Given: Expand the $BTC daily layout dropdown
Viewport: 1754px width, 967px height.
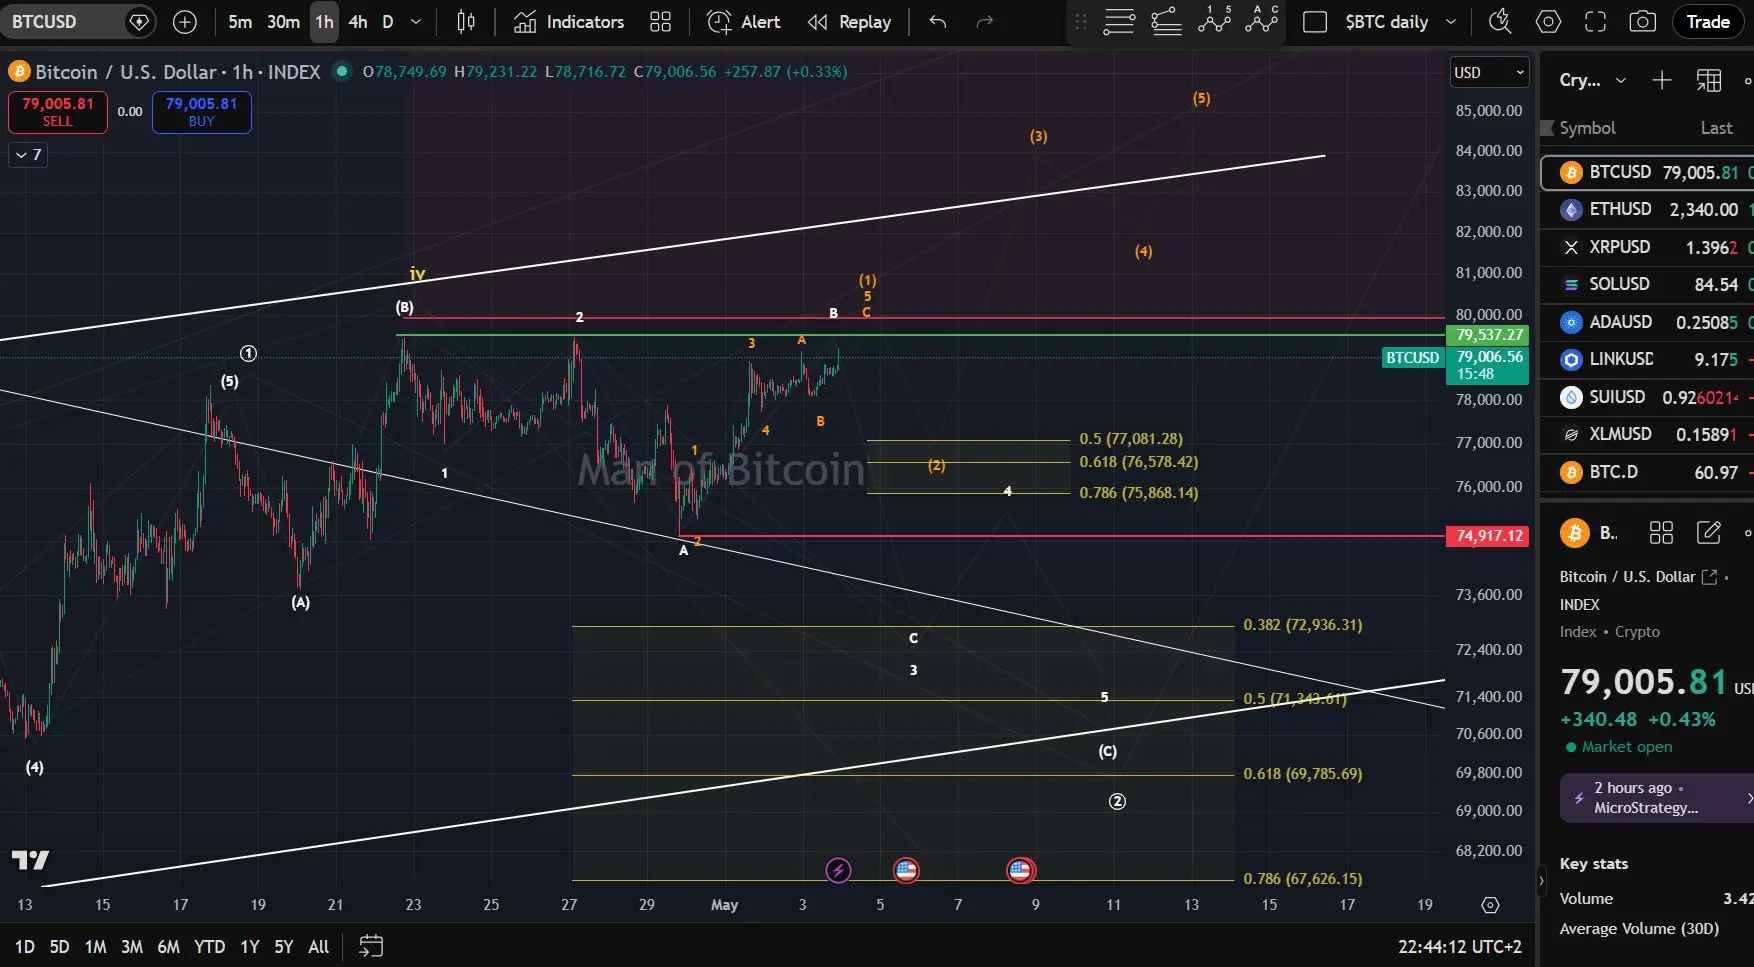Looking at the screenshot, I should (x=1451, y=22).
